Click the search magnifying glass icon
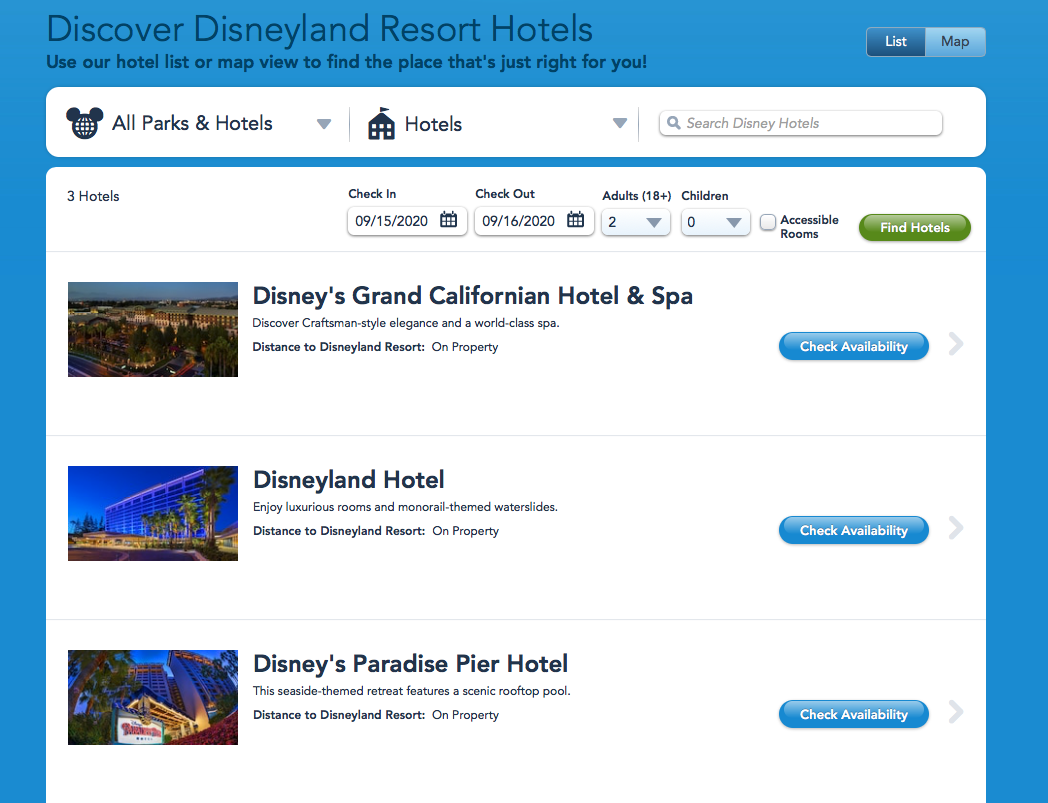1048x803 pixels. (x=674, y=123)
